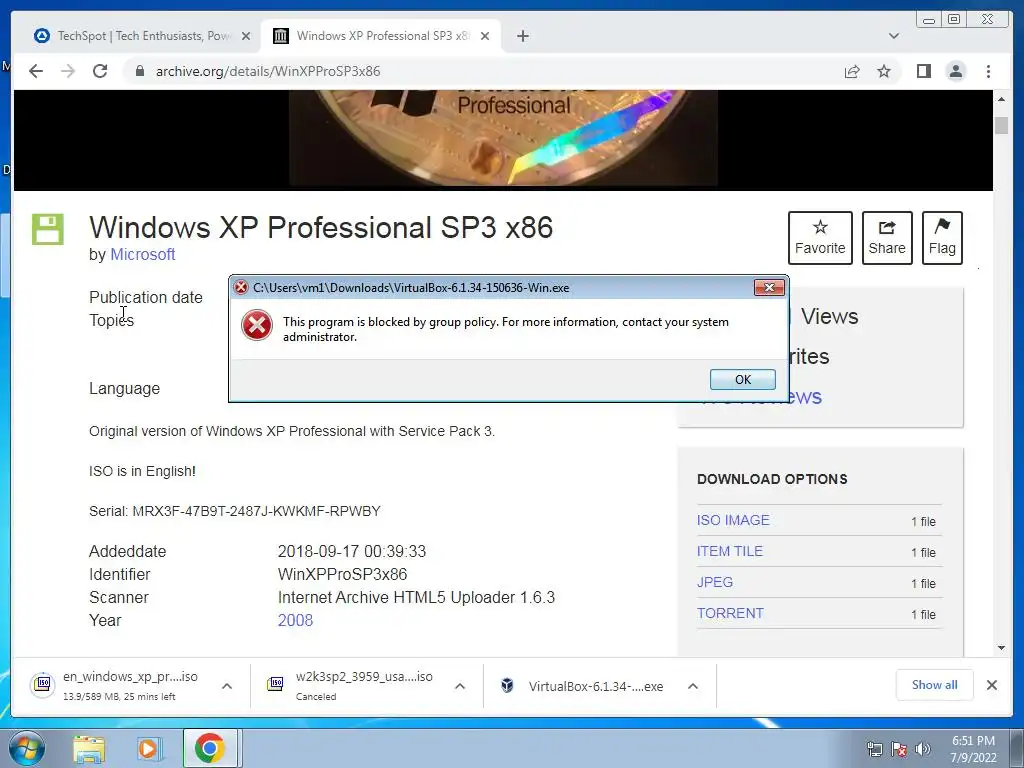Share this page from the address bar
Image resolution: width=1024 pixels, height=768 pixels.
pos(852,71)
